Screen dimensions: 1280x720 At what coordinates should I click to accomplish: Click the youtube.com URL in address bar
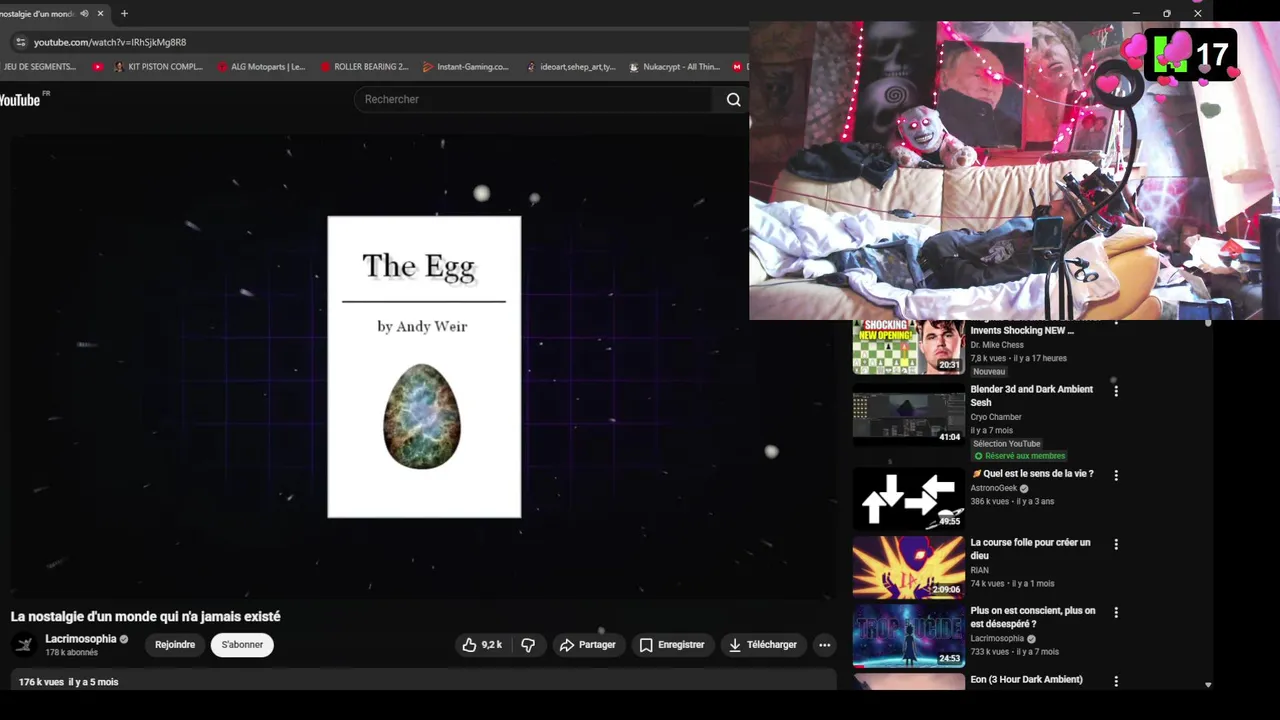tap(110, 42)
